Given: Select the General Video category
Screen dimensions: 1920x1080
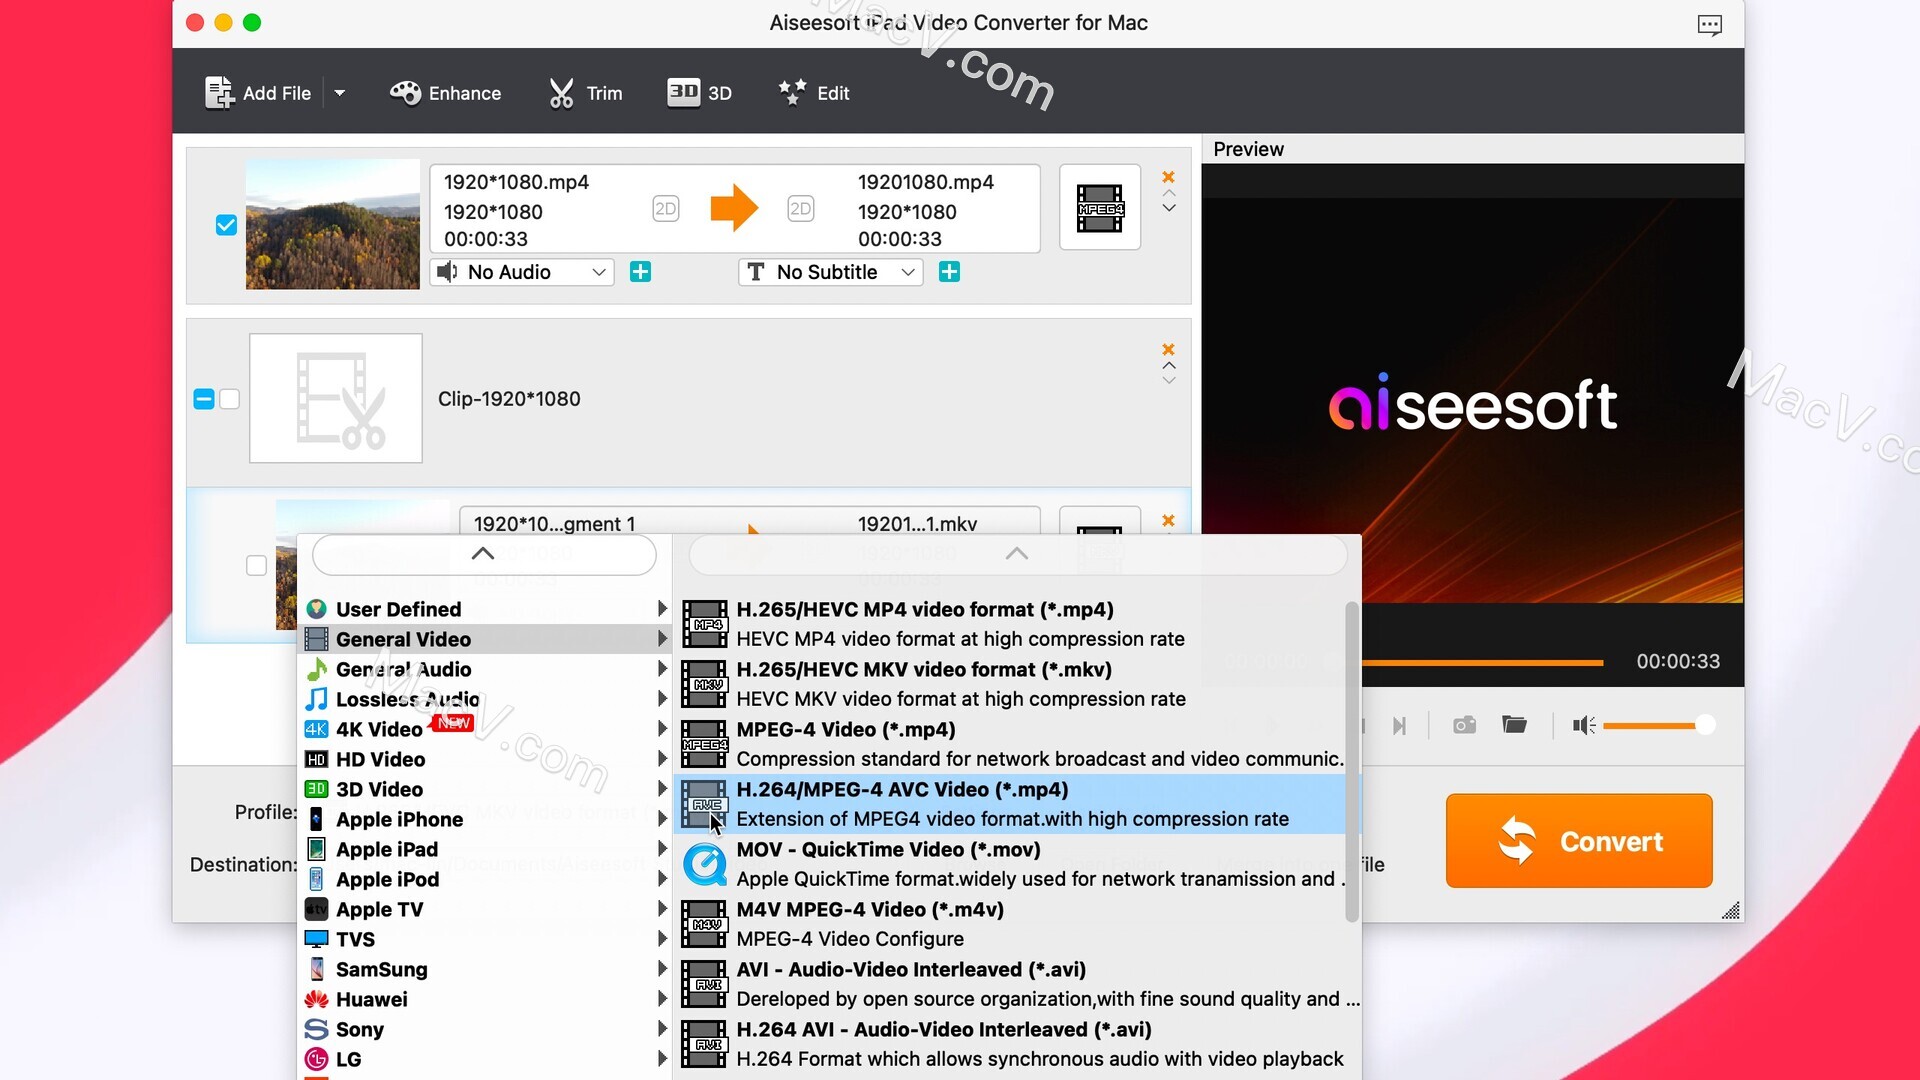Looking at the screenshot, I should [485, 639].
